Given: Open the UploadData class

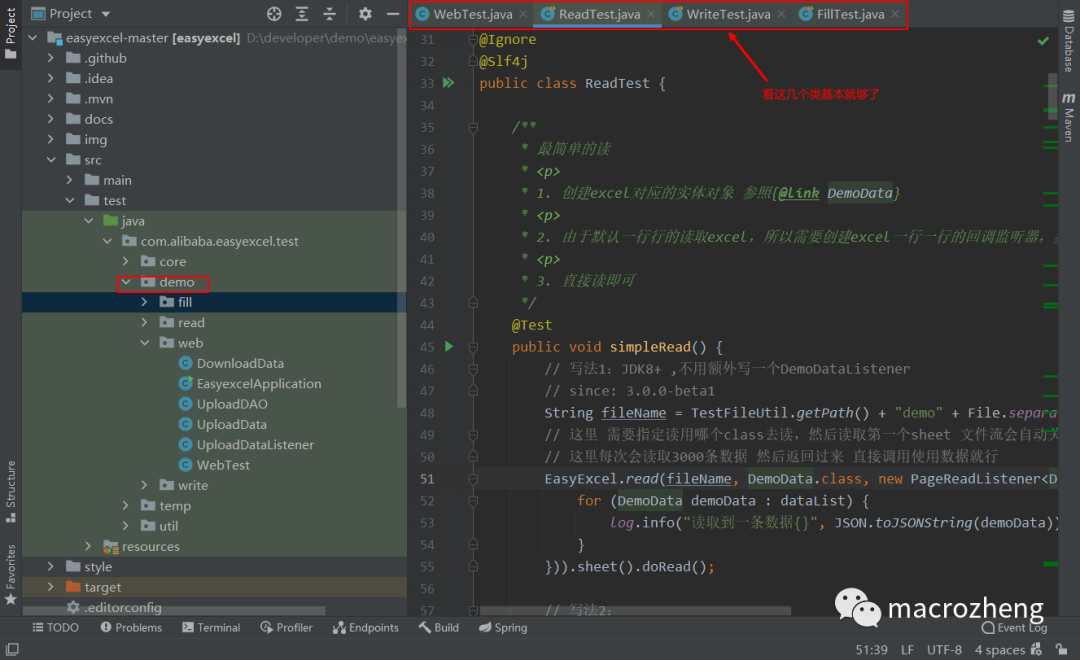Looking at the screenshot, I should (x=231, y=424).
